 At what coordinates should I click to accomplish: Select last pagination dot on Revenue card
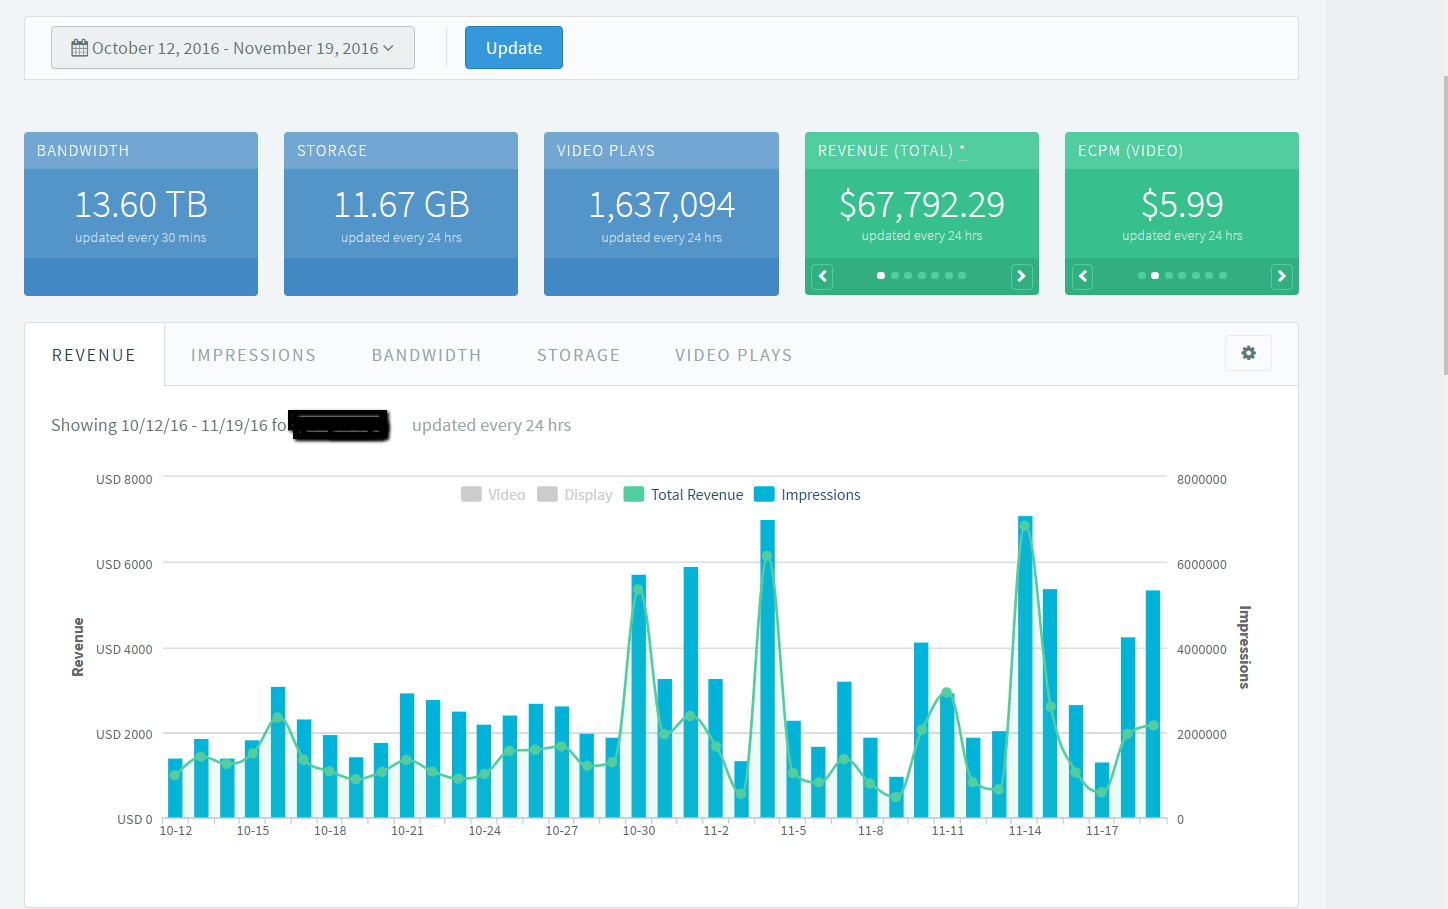click(x=962, y=275)
